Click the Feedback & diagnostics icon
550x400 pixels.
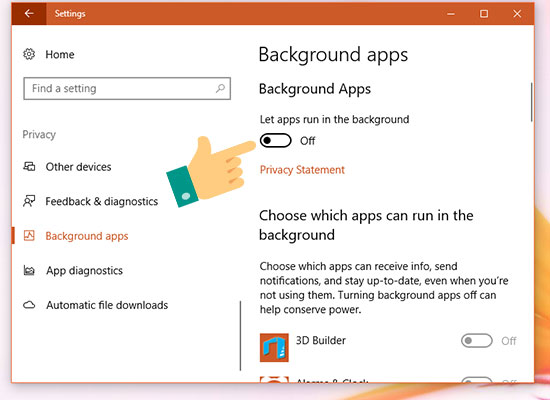[29, 201]
